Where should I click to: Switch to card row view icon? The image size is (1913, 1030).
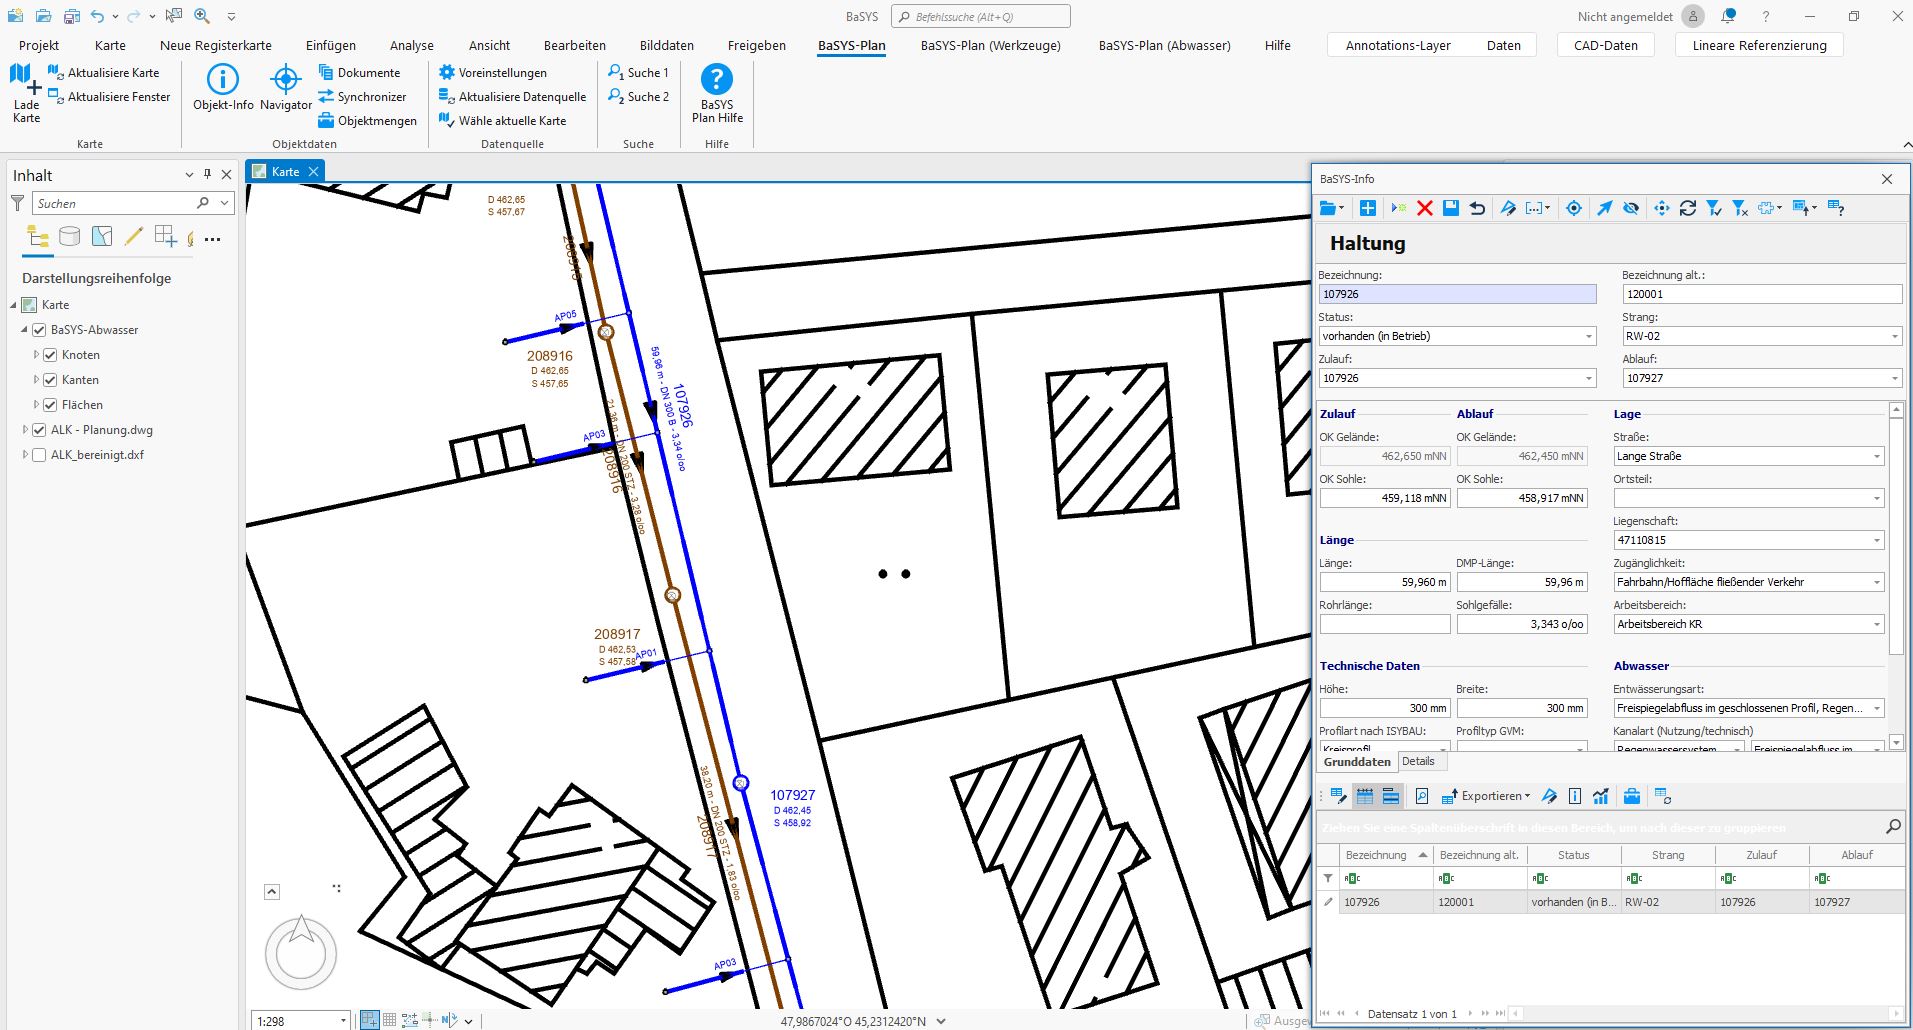(x=1391, y=796)
